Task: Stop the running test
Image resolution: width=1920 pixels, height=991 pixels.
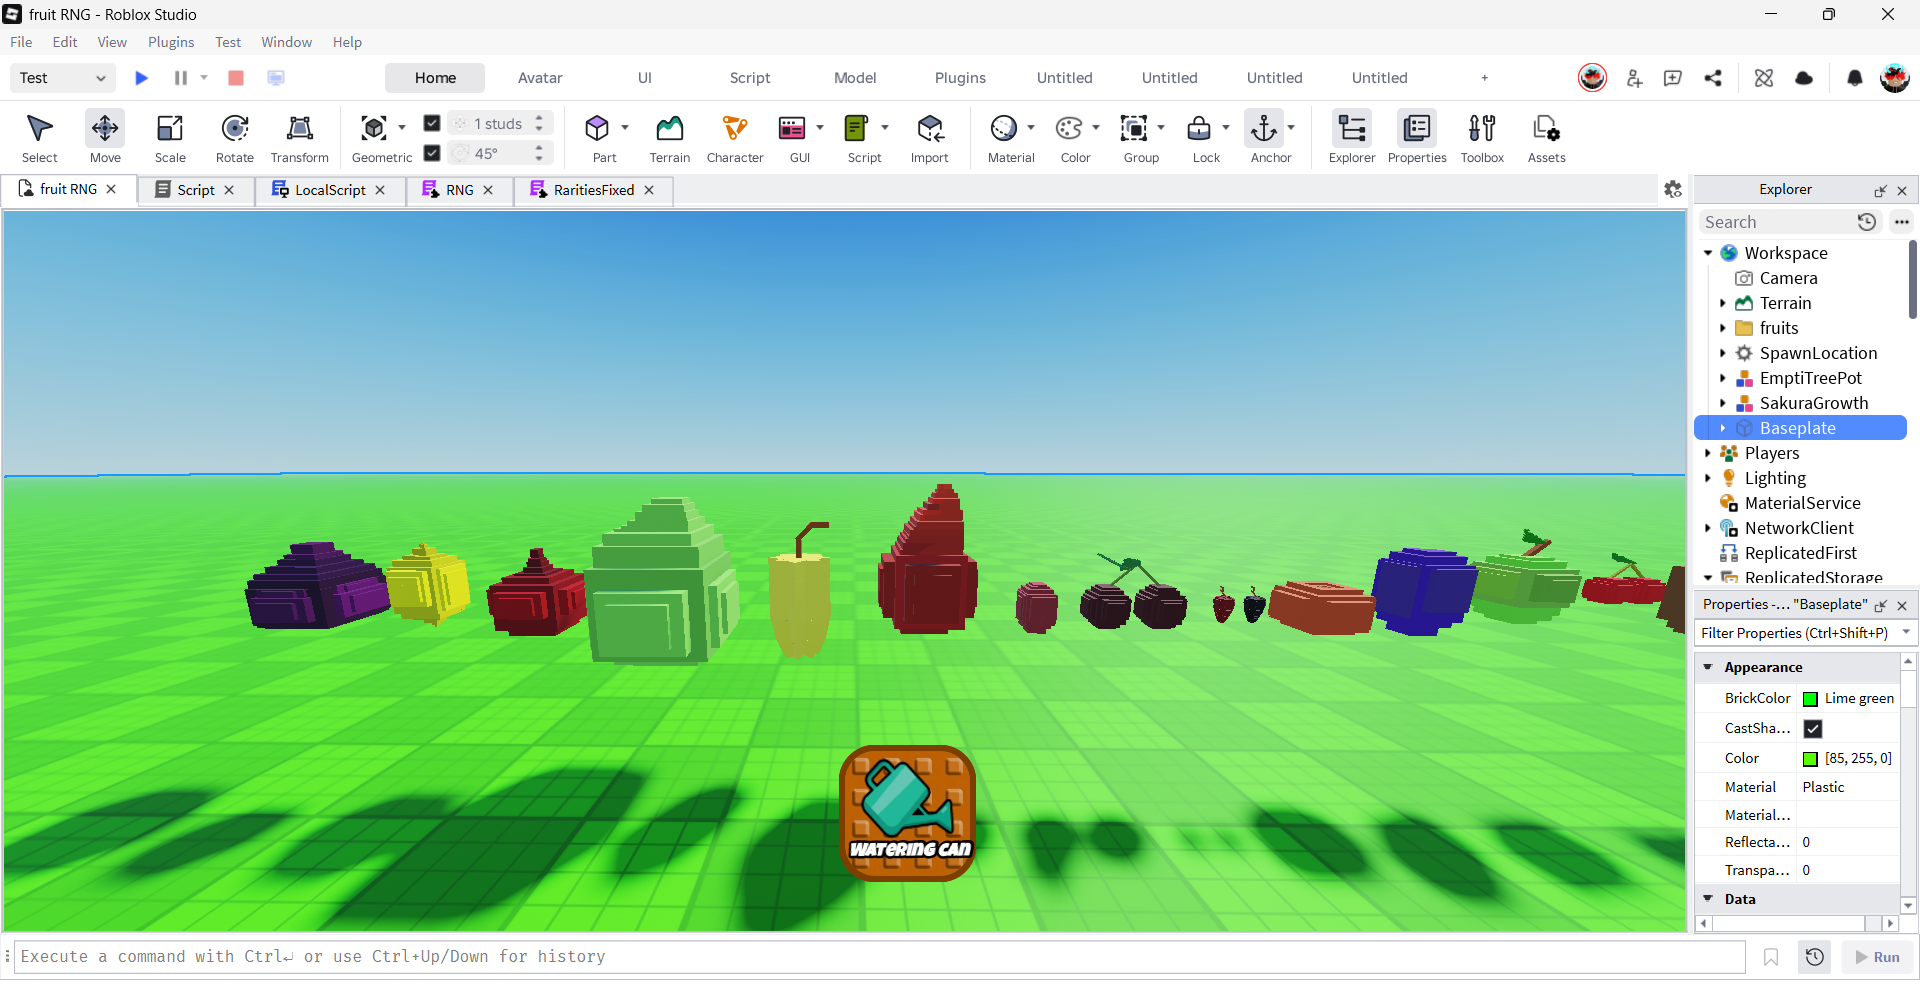Action: tap(236, 78)
